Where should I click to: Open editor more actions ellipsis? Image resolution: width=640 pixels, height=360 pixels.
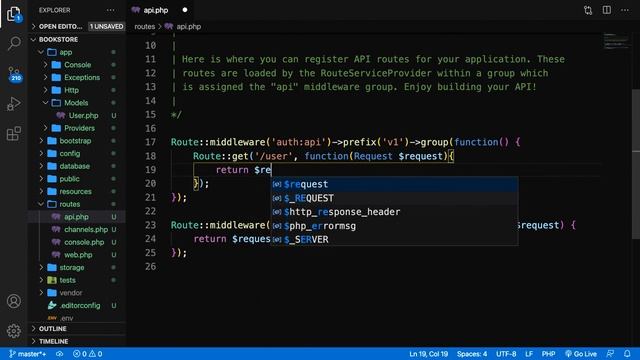624,10
